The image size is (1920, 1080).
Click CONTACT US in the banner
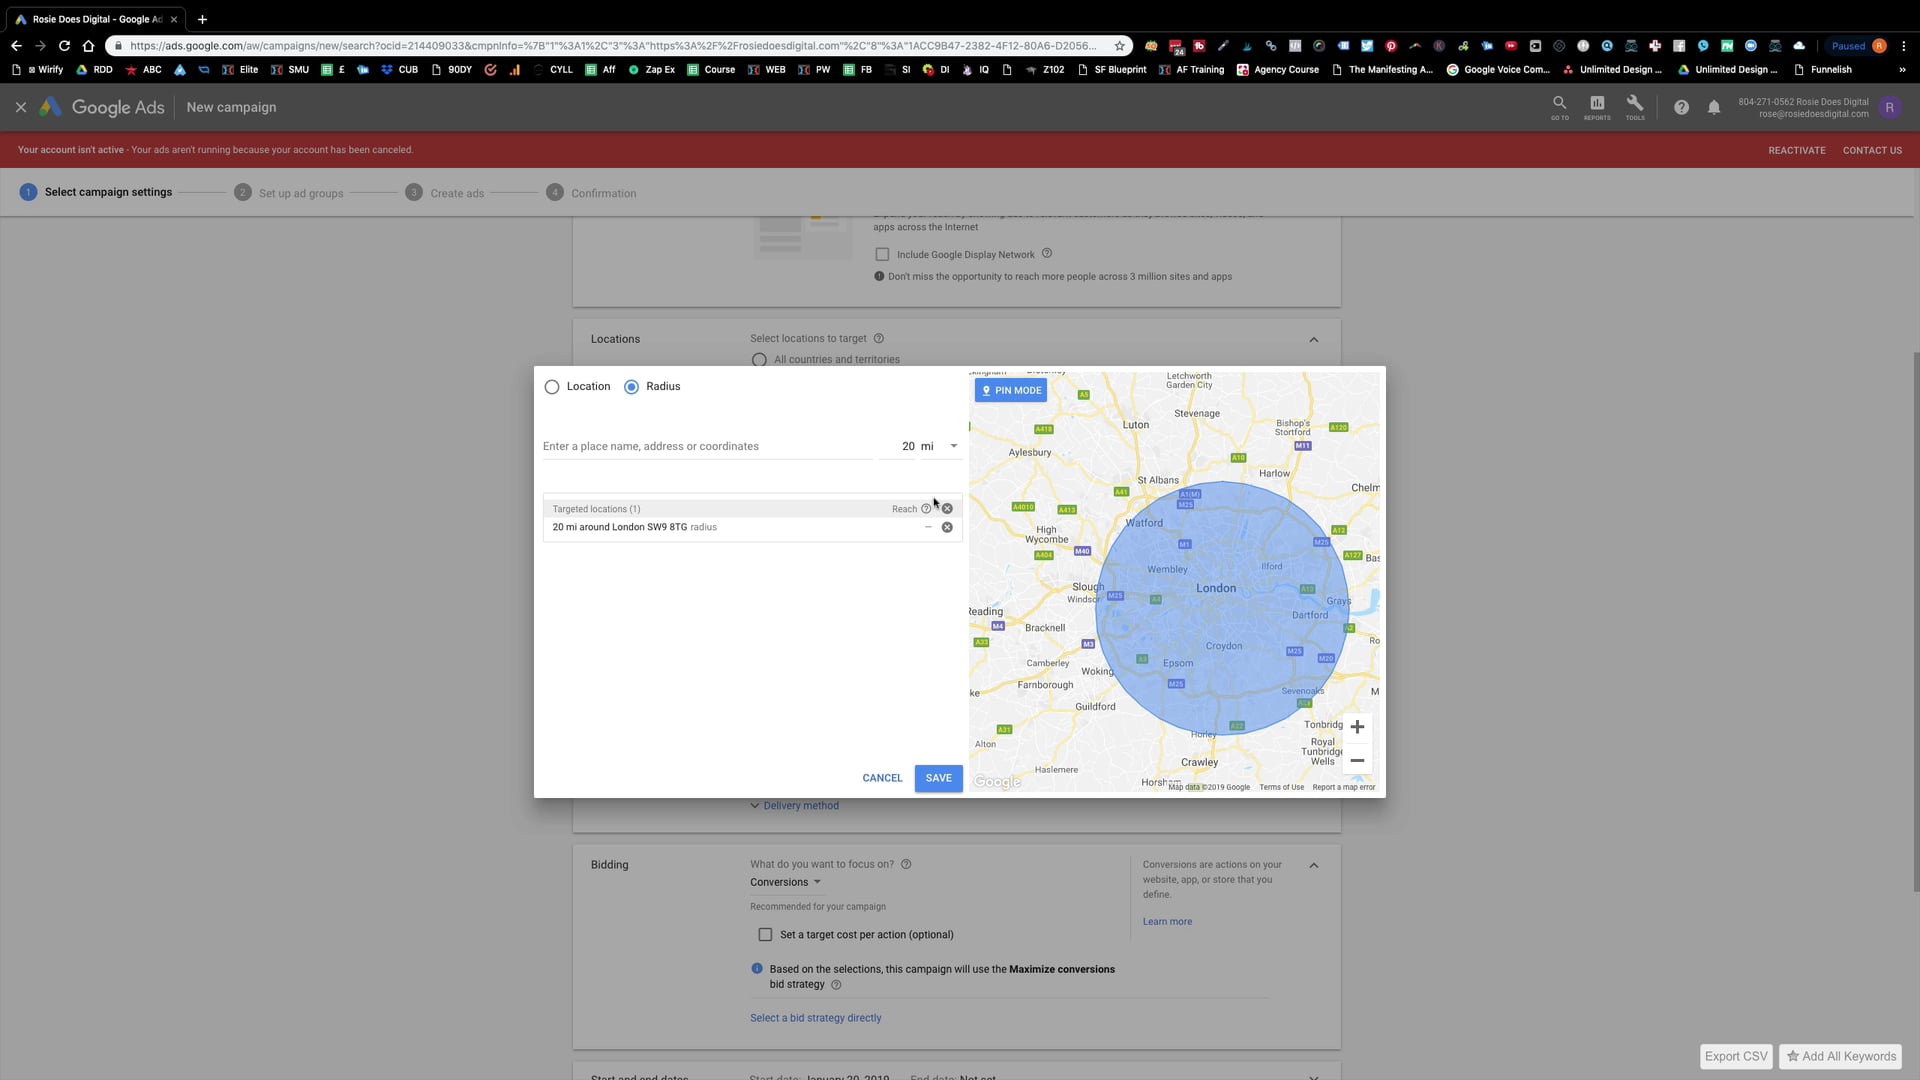(x=1872, y=150)
